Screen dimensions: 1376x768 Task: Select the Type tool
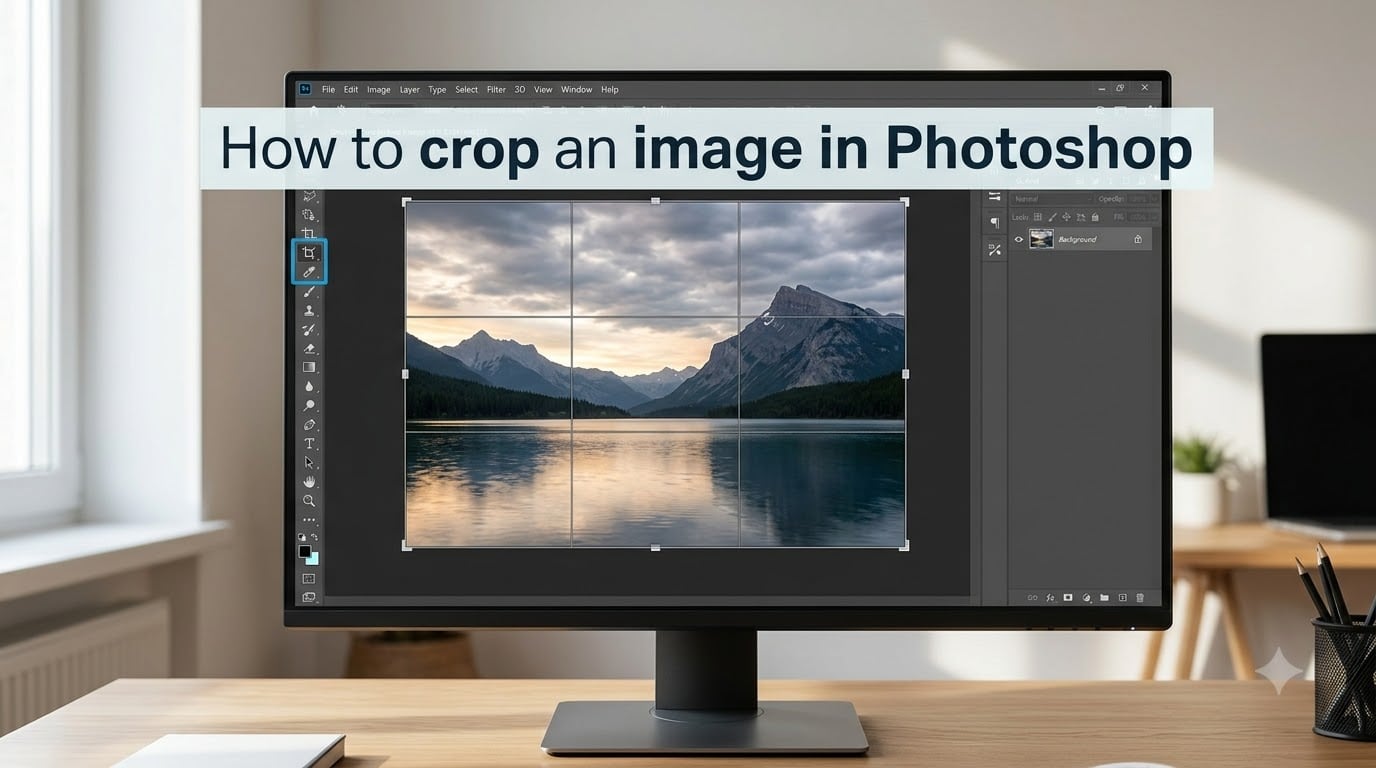tap(309, 443)
